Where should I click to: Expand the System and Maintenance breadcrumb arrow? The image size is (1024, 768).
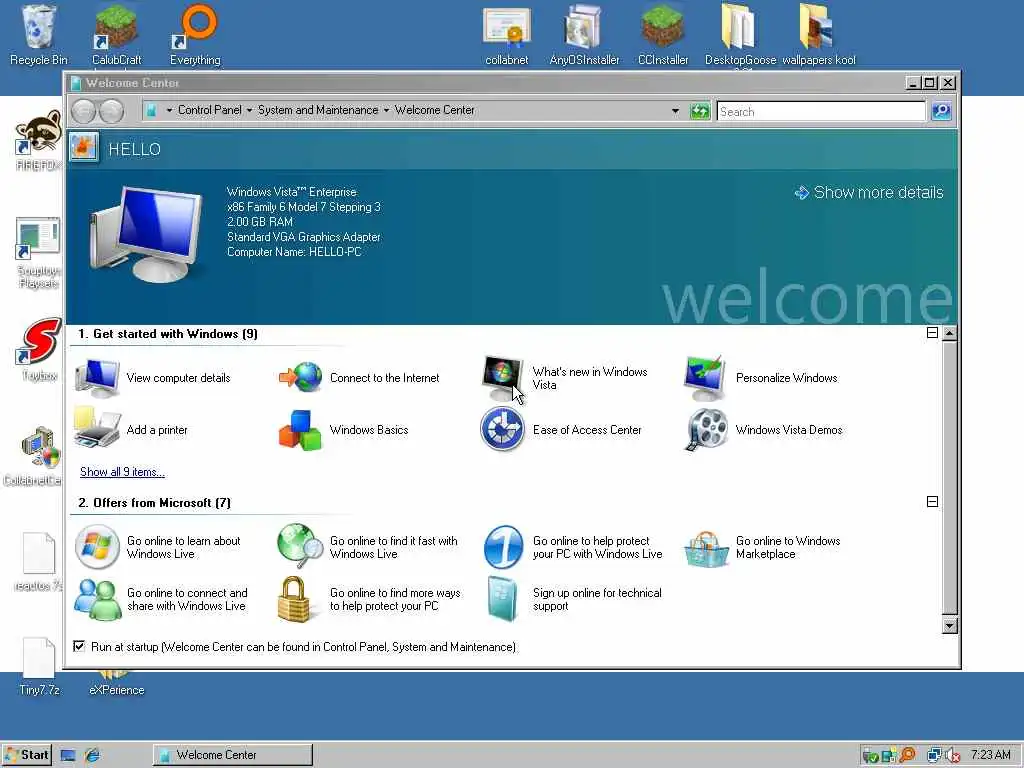(x=386, y=110)
